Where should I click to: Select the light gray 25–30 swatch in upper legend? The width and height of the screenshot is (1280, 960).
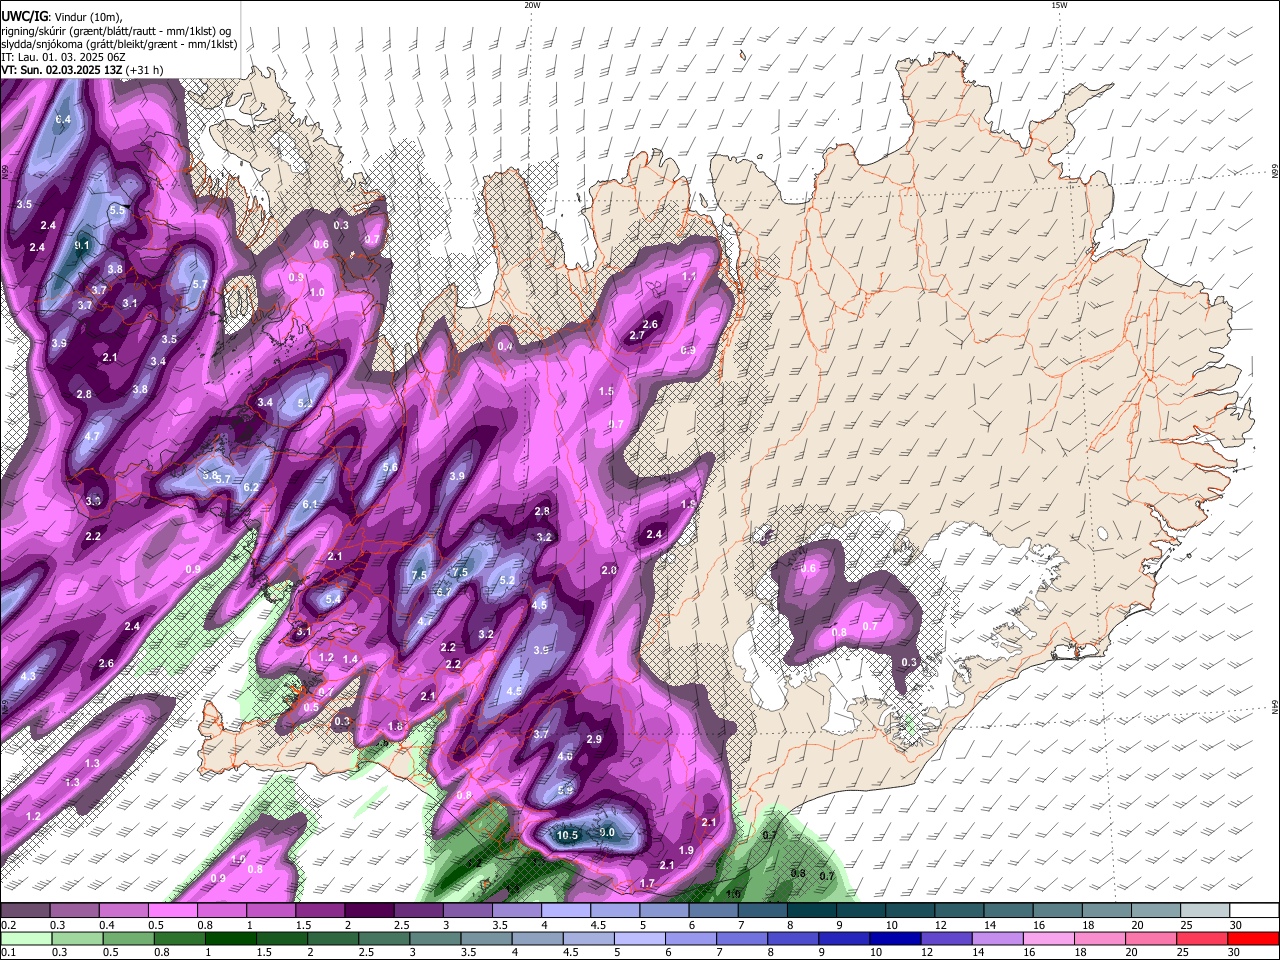(x=1204, y=910)
